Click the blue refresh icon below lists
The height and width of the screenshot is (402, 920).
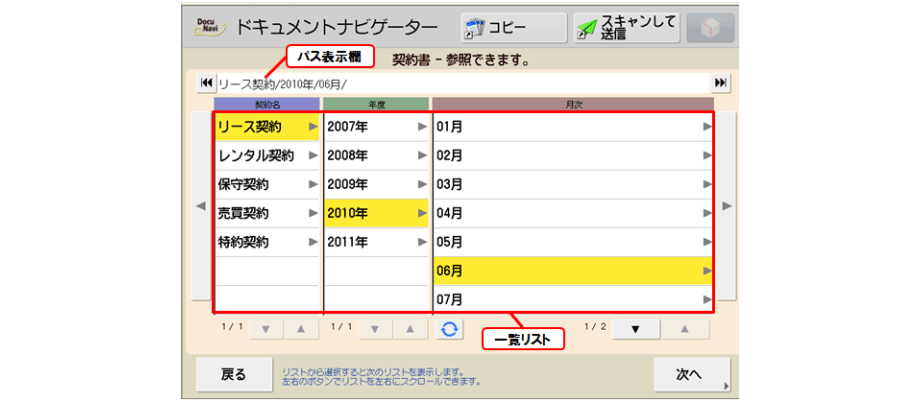pos(450,328)
